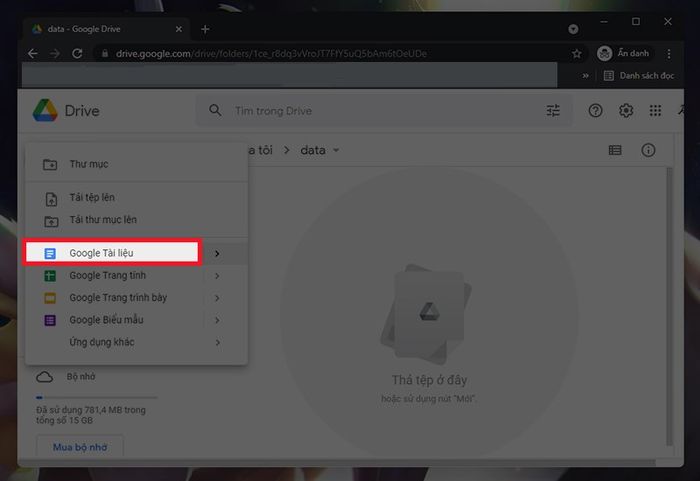The image size is (700, 481).
Task: Click the Chrome tab search dropdown icon
Action: (x=573, y=29)
